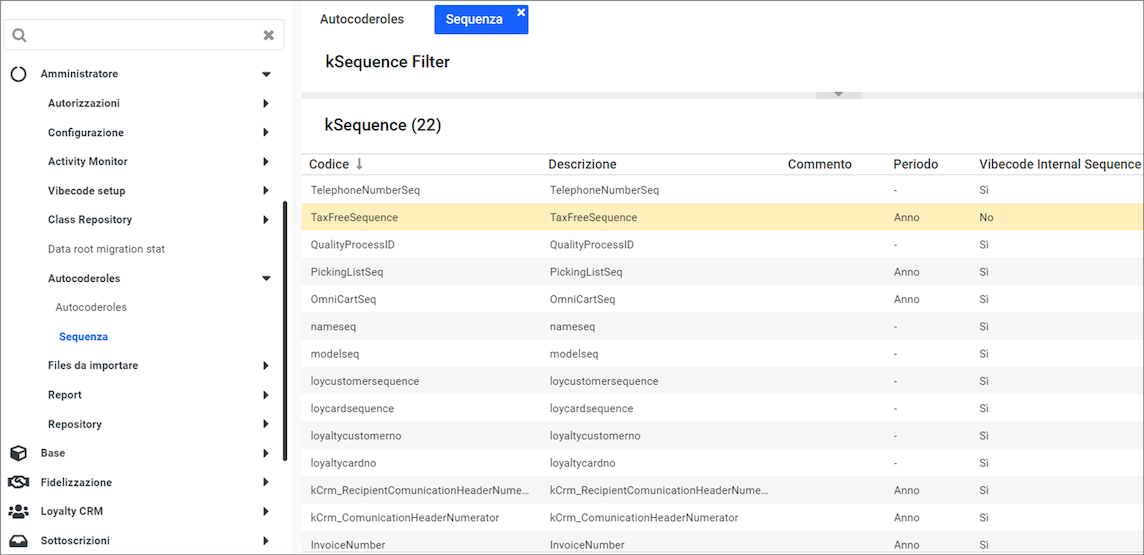Click the Loyalty CRM people icon
The image size is (1144, 555).
coord(18,511)
